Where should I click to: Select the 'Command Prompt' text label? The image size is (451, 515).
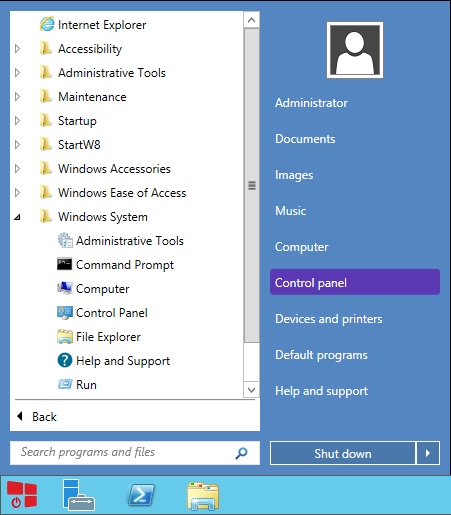pos(125,265)
